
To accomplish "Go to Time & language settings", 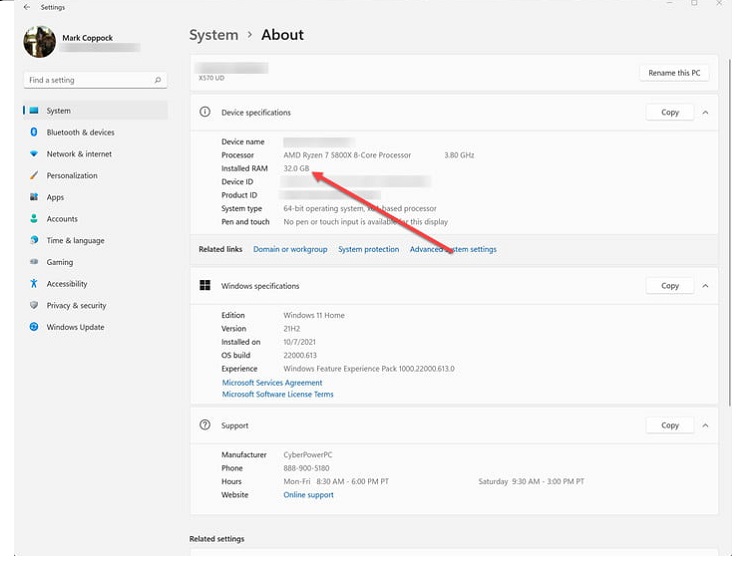I will (x=75, y=241).
